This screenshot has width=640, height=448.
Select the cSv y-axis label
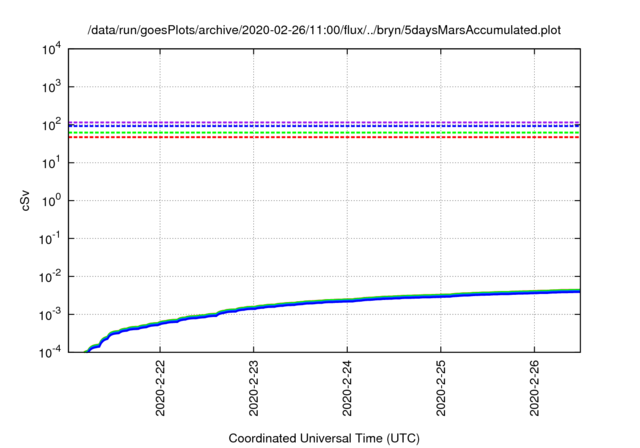tap(25, 200)
